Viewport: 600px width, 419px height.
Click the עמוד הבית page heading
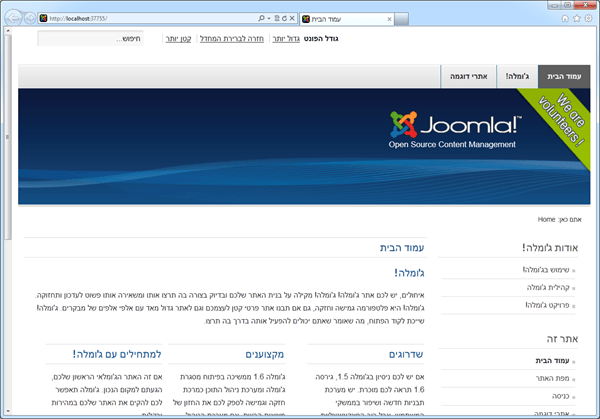402,248
